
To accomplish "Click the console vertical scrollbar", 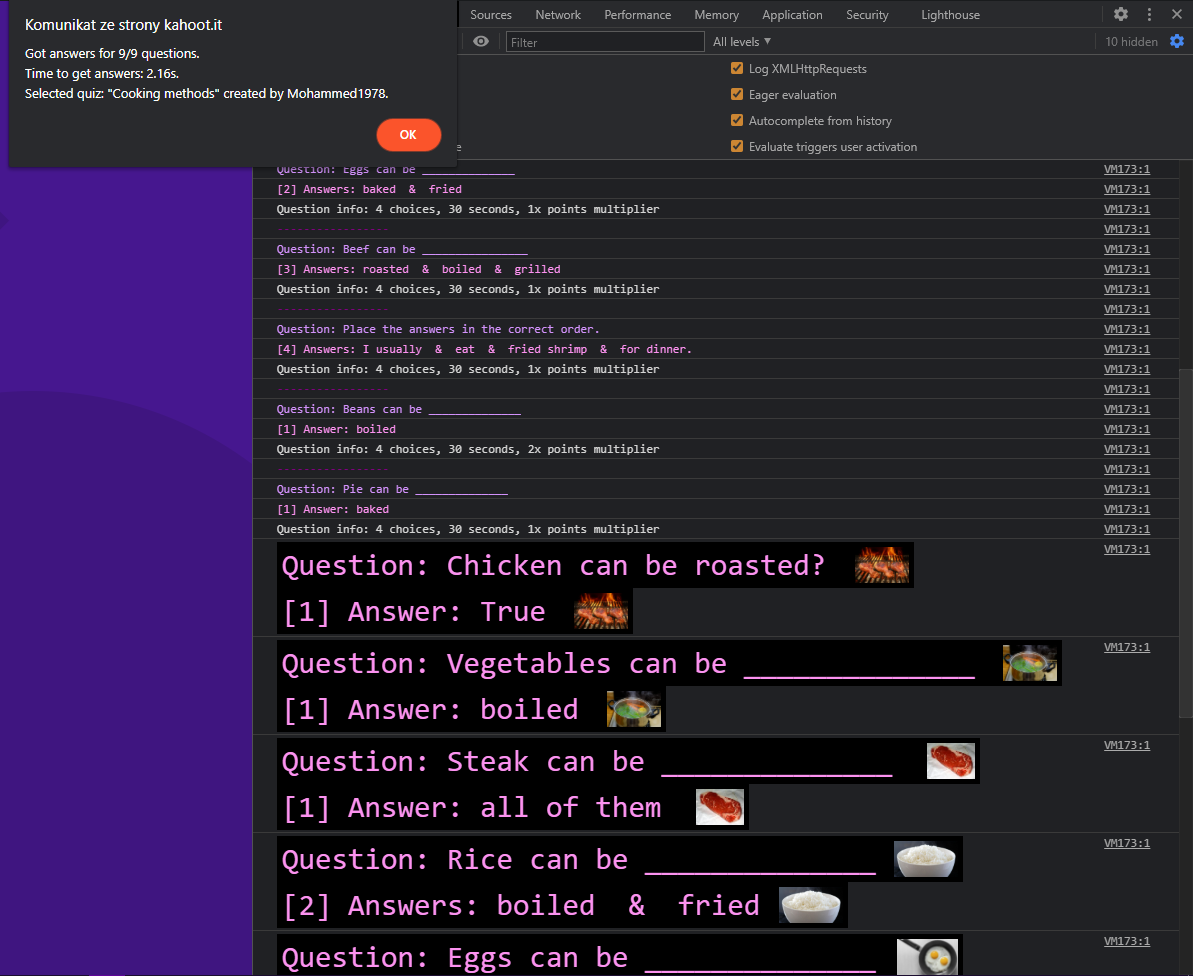I will pyautogui.click(x=1185, y=542).
